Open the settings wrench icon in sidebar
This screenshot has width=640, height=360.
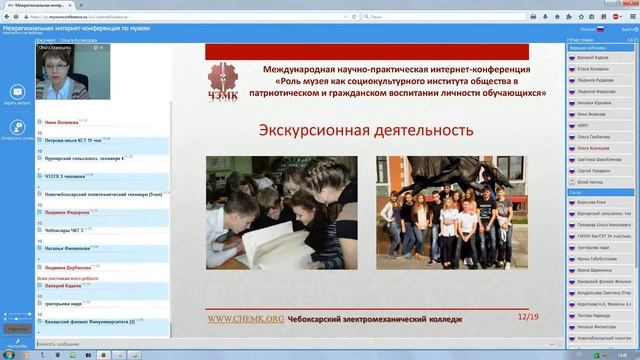[x=18, y=341]
